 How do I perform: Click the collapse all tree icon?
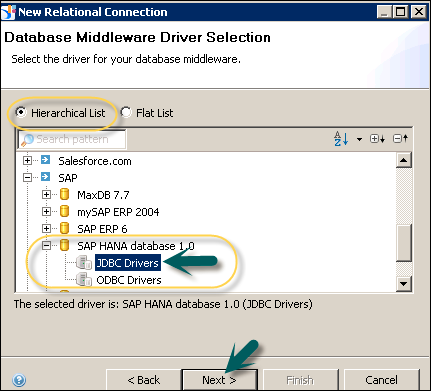click(x=400, y=138)
